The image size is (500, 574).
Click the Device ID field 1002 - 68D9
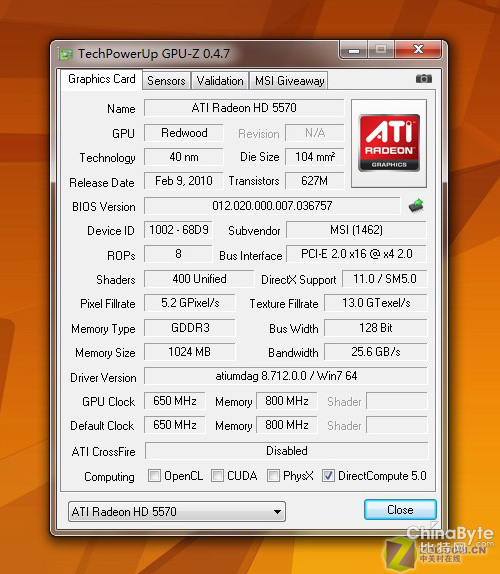coord(178,230)
